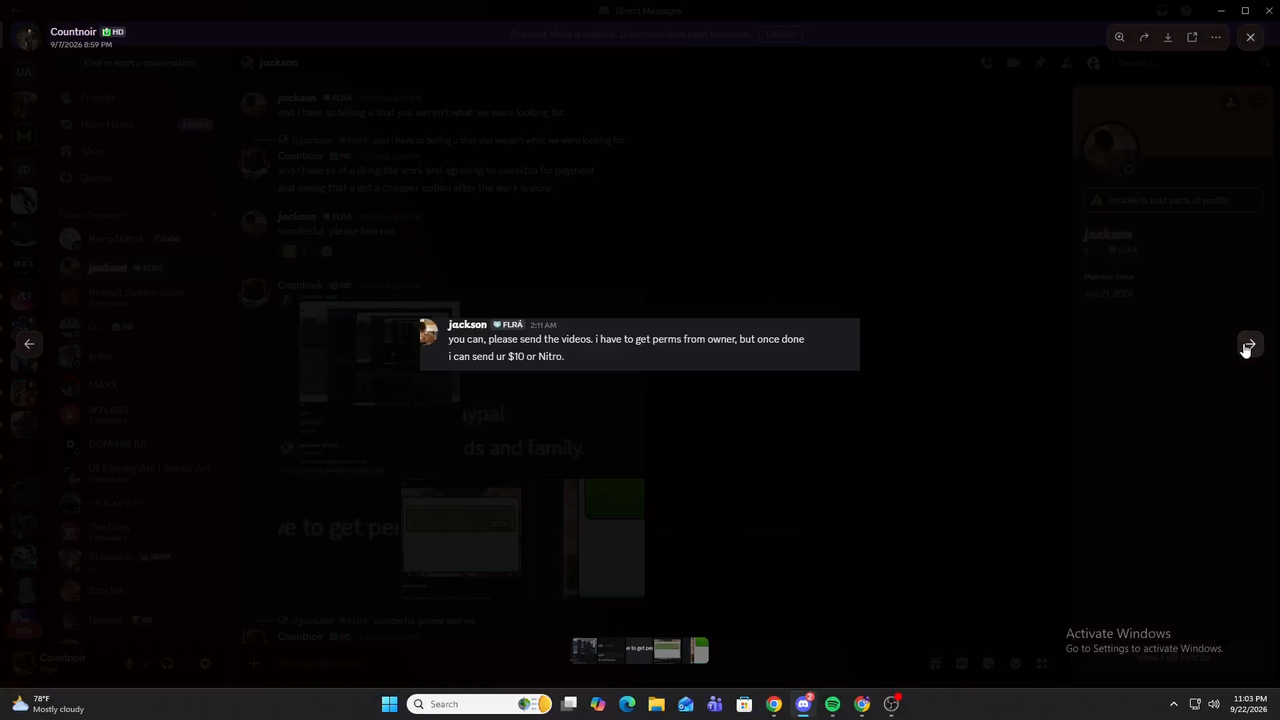The height and width of the screenshot is (720, 1280).
Task: Expand the system tray hidden icons chevron
Action: click(x=1174, y=704)
